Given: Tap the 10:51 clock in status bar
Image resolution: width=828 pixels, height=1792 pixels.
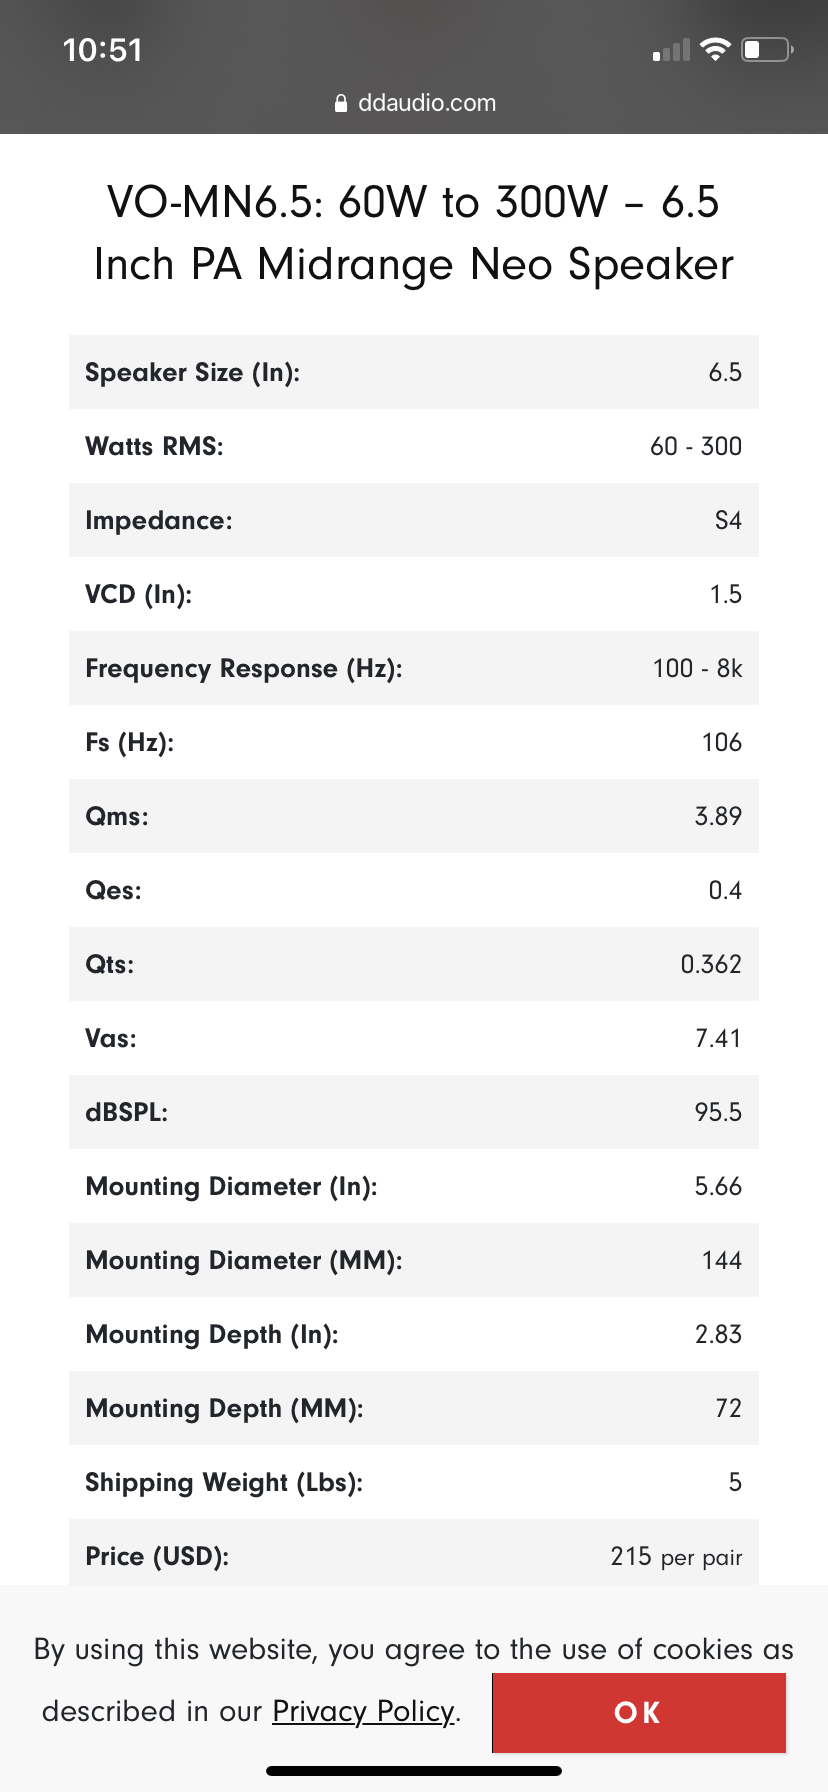Looking at the screenshot, I should (102, 50).
